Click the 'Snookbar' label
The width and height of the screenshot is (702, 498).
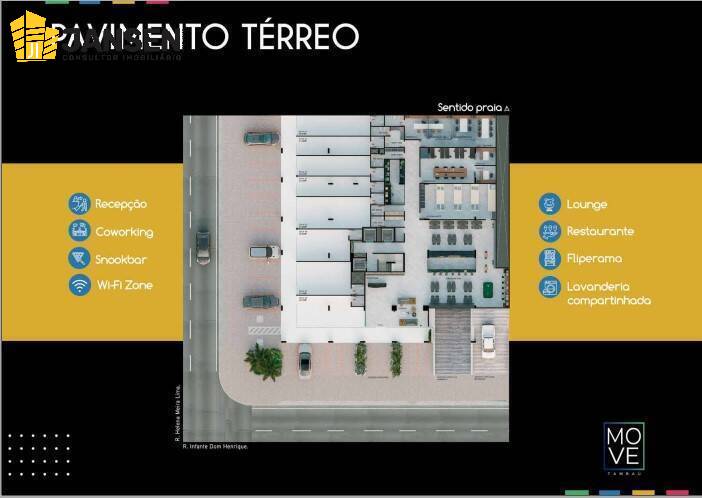[x=121, y=259]
